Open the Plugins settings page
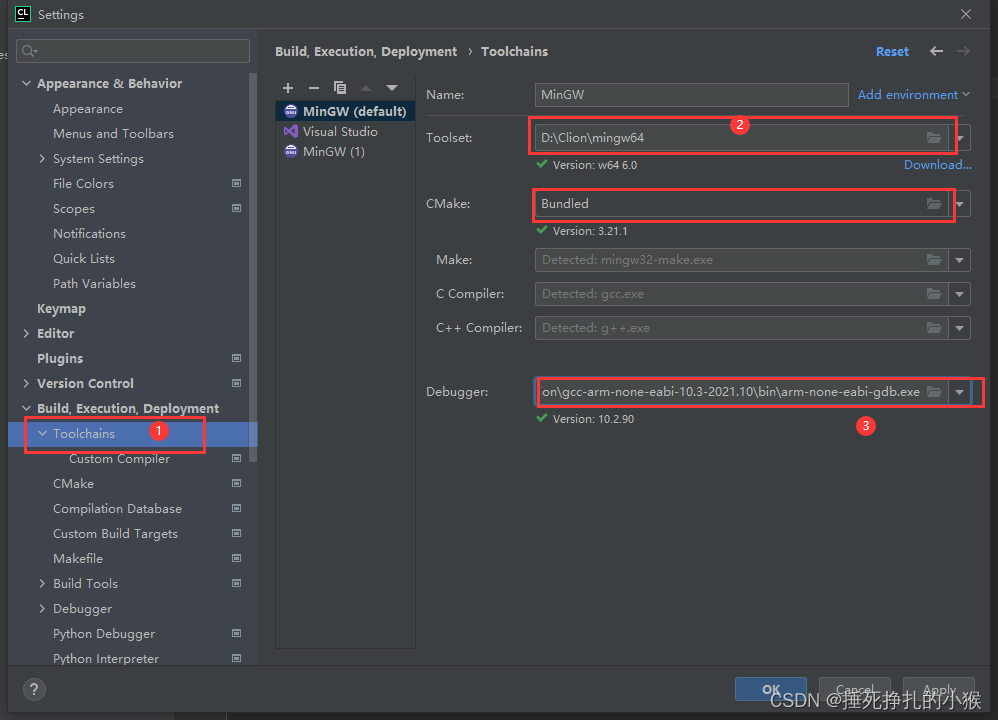998x720 pixels. tap(60, 358)
